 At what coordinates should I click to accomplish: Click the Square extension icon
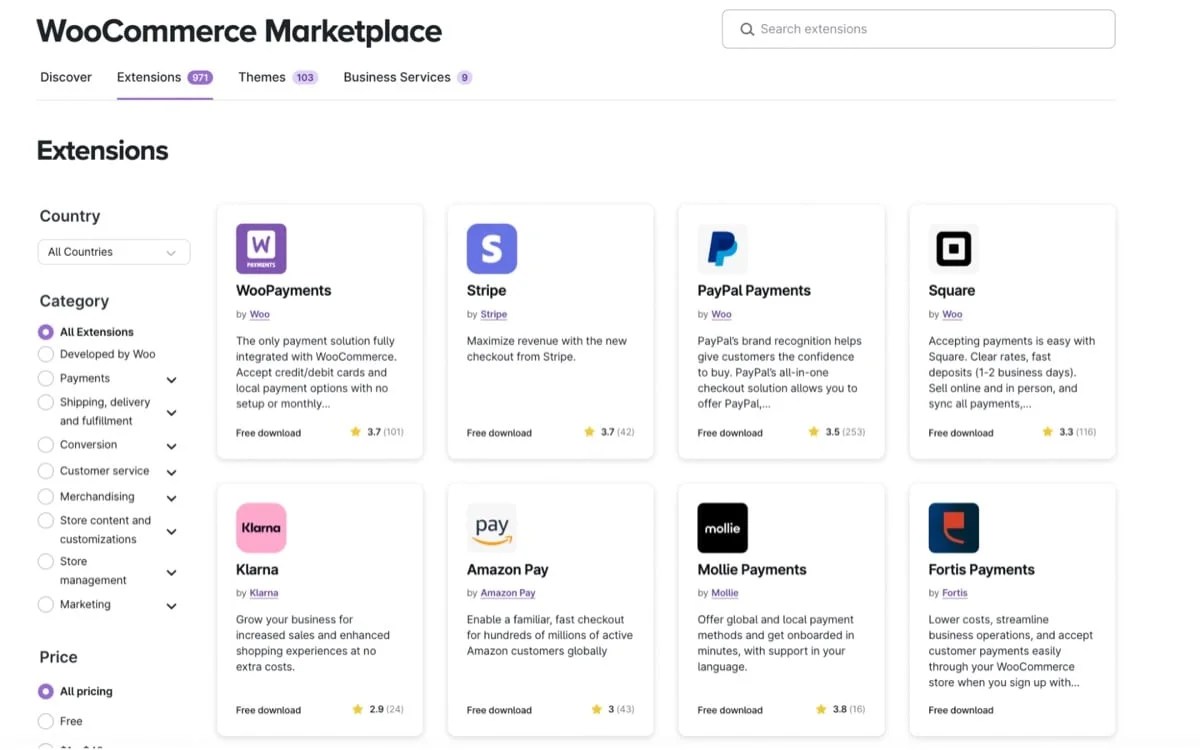(x=953, y=248)
